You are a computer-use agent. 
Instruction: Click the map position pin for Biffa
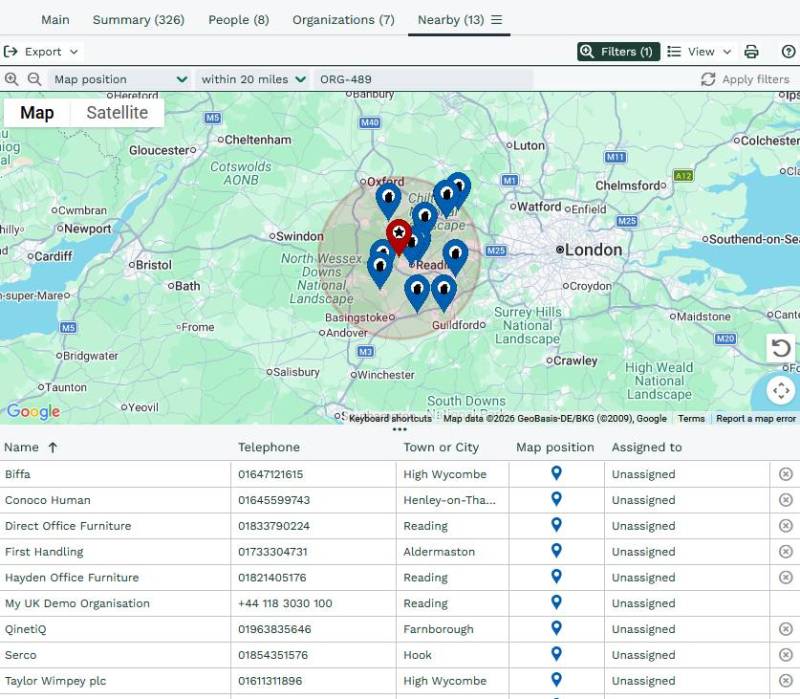556,474
